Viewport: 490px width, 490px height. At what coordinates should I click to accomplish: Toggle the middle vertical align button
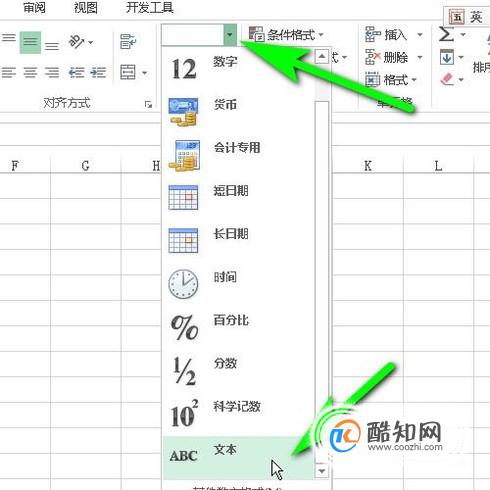(30, 42)
